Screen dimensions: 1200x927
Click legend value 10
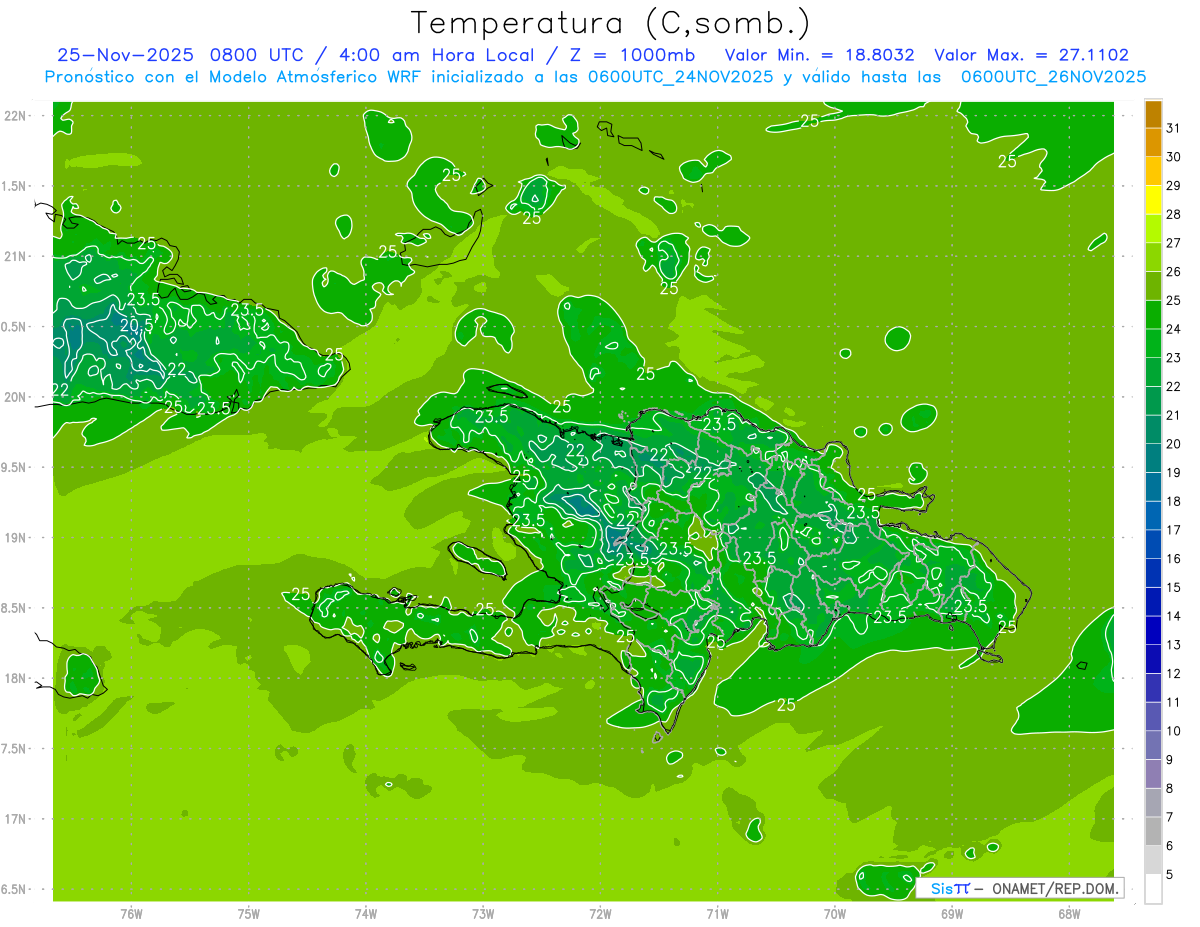(1173, 731)
